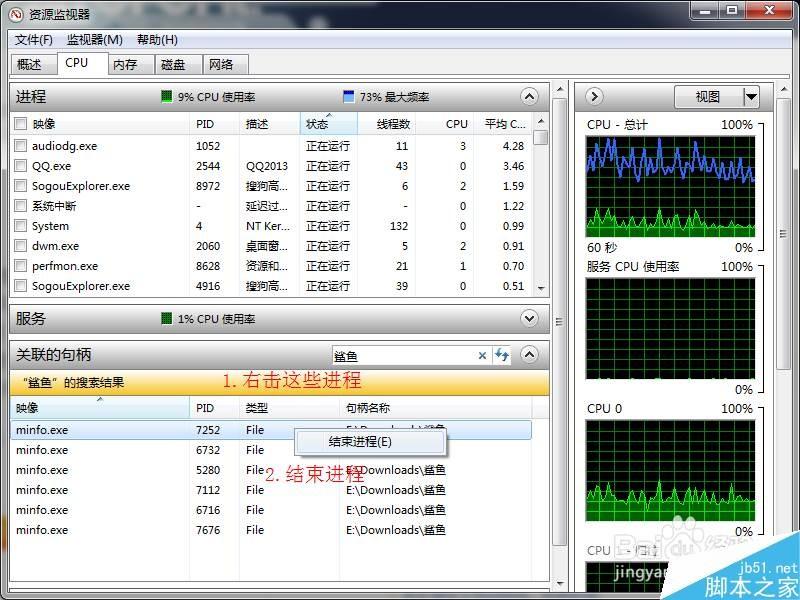Open the right chart panel via the > button
This screenshot has width=800, height=600.
point(594,96)
